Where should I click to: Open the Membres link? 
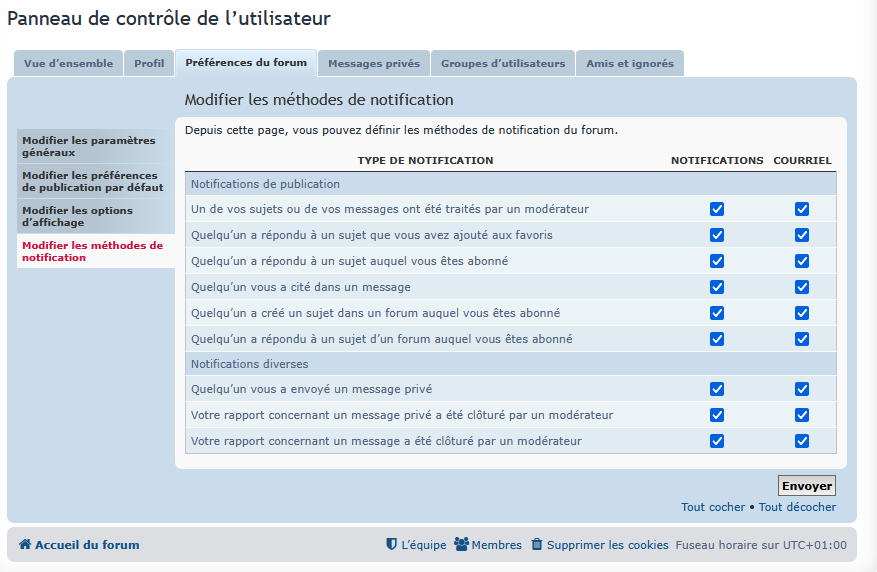tap(496, 545)
